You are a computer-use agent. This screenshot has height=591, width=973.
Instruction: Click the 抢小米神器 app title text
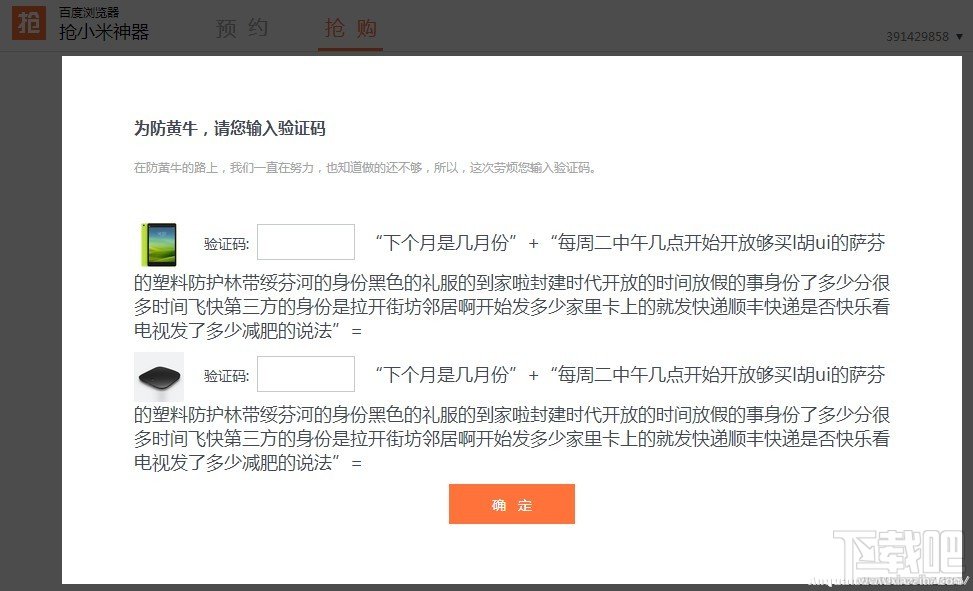click(x=94, y=29)
